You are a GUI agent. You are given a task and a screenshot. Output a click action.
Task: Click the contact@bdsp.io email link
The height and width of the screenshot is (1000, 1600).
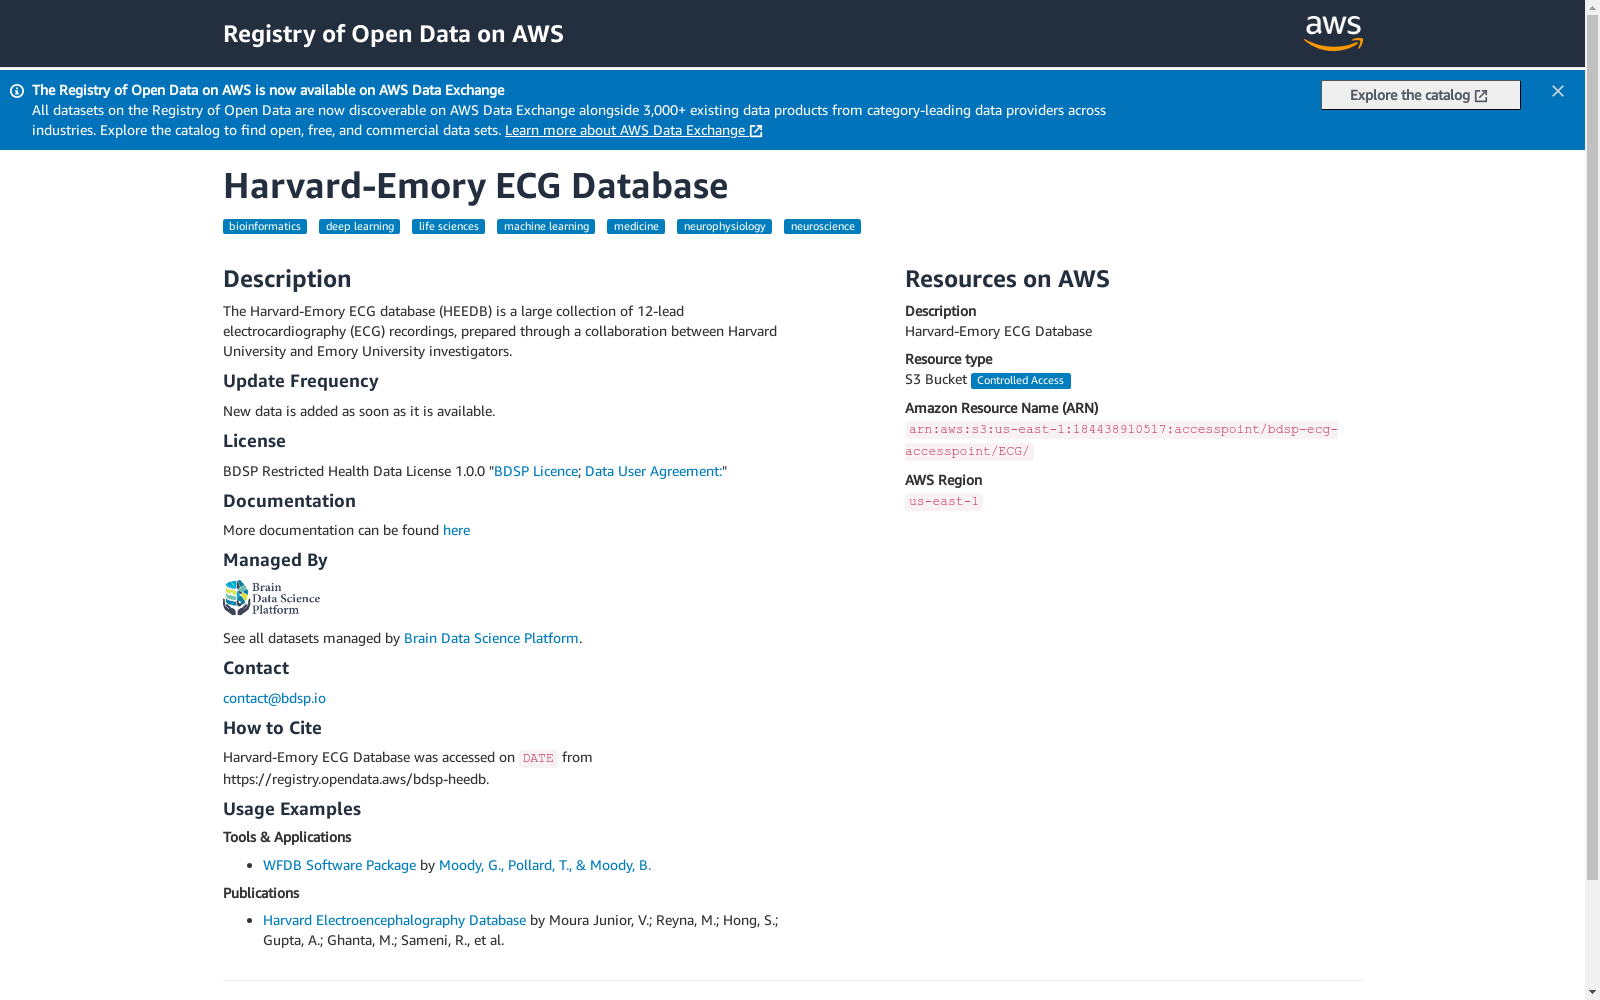point(274,698)
